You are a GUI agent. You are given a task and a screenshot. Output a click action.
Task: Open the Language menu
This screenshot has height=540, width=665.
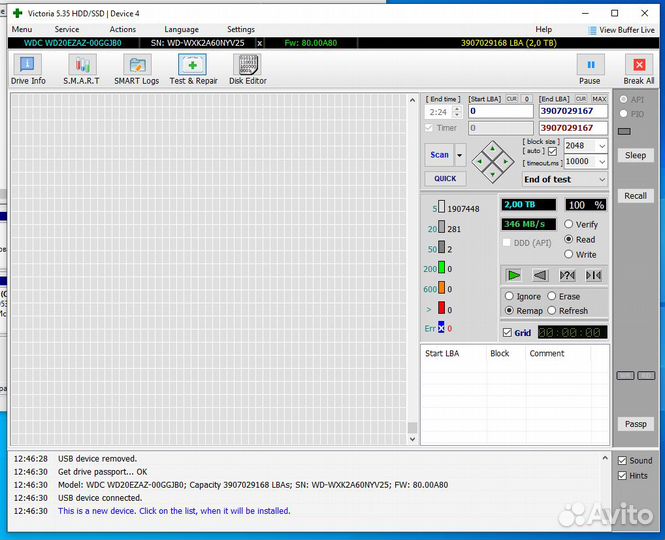pos(181,30)
